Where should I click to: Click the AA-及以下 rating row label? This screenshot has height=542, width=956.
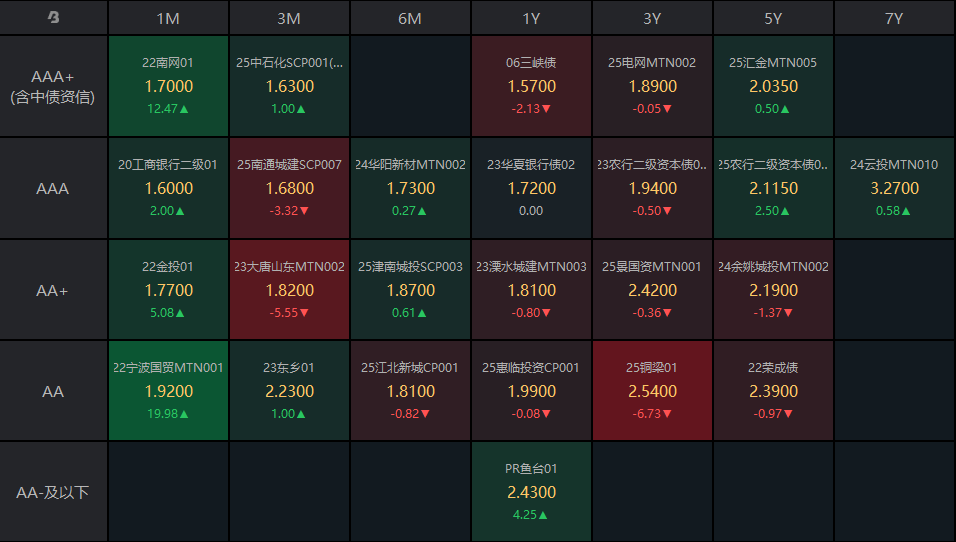[53, 492]
